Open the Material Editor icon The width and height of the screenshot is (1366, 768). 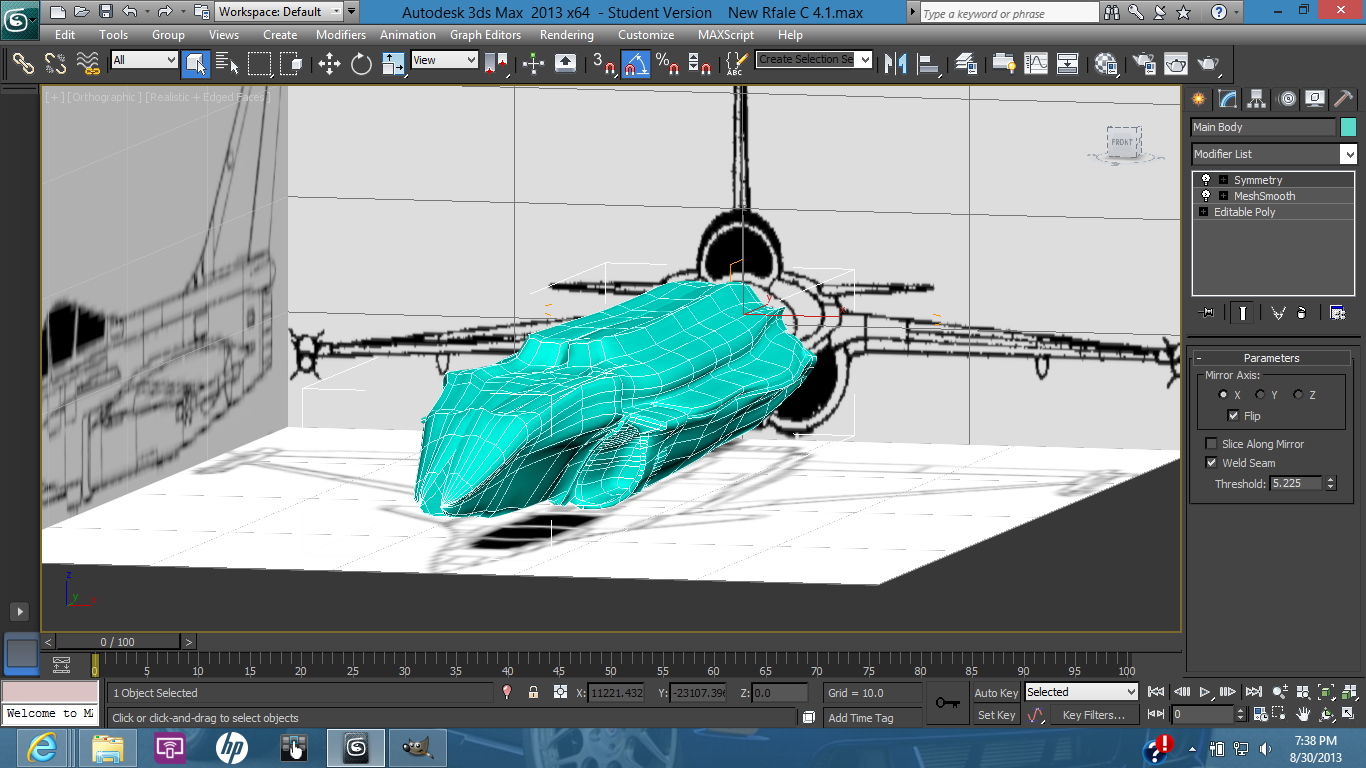click(1106, 64)
